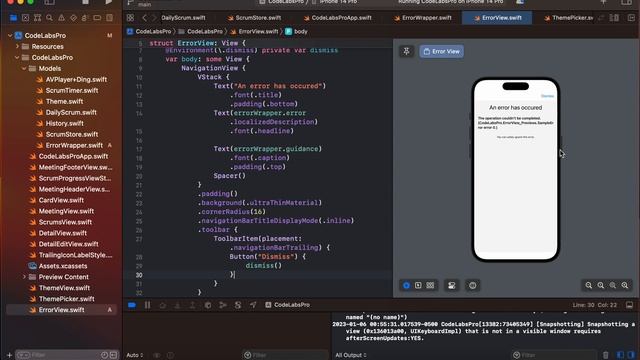Open CardView.swift in navigator
This screenshot has height=360, width=640.
click(x=61, y=200)
